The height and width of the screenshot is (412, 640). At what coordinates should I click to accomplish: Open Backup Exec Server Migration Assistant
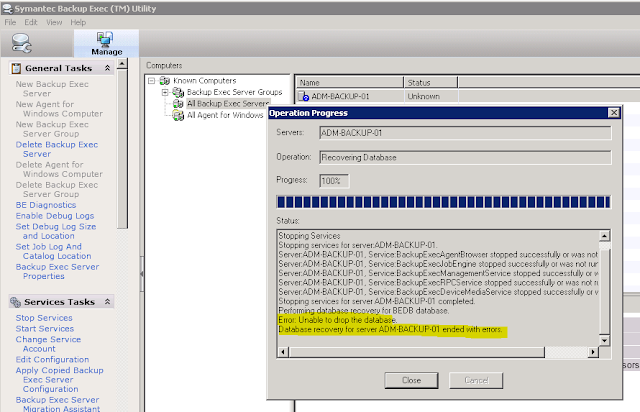(x=58, y=404)
